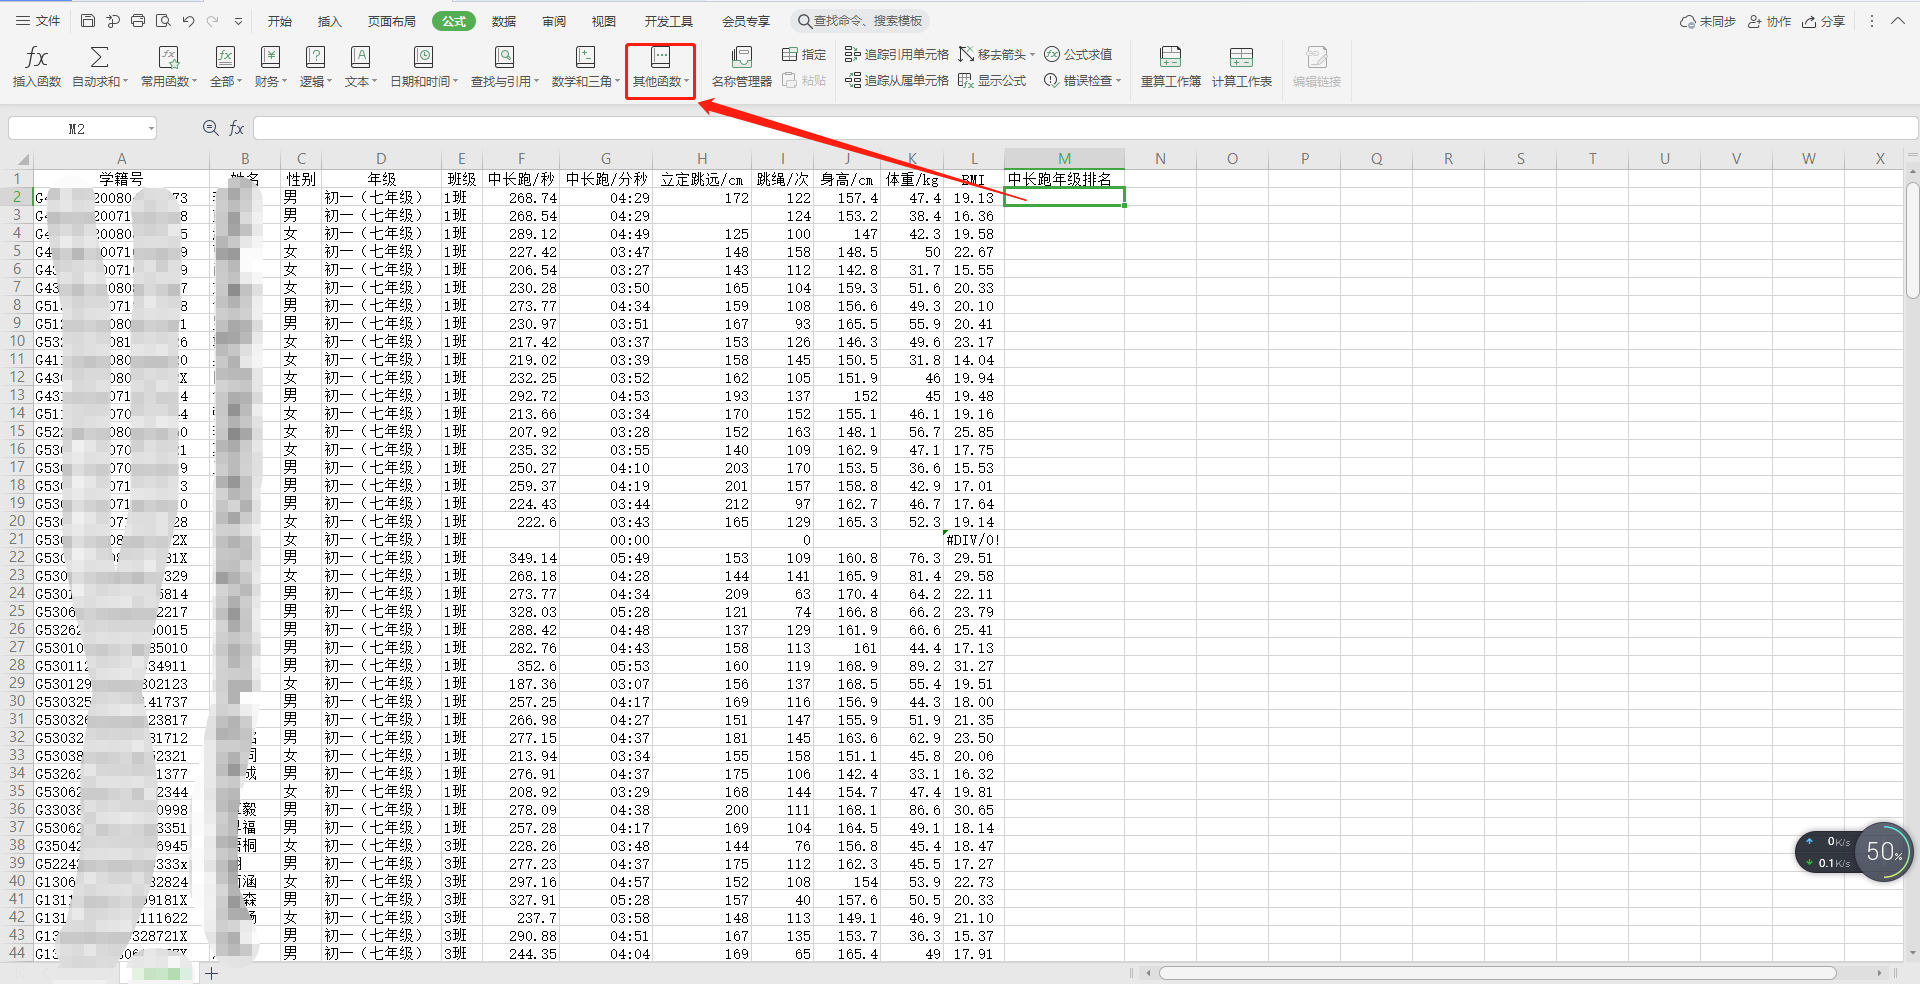Switch to the 开始 tab
This screenshot has height=984, width=1920.
pos(280,21)
